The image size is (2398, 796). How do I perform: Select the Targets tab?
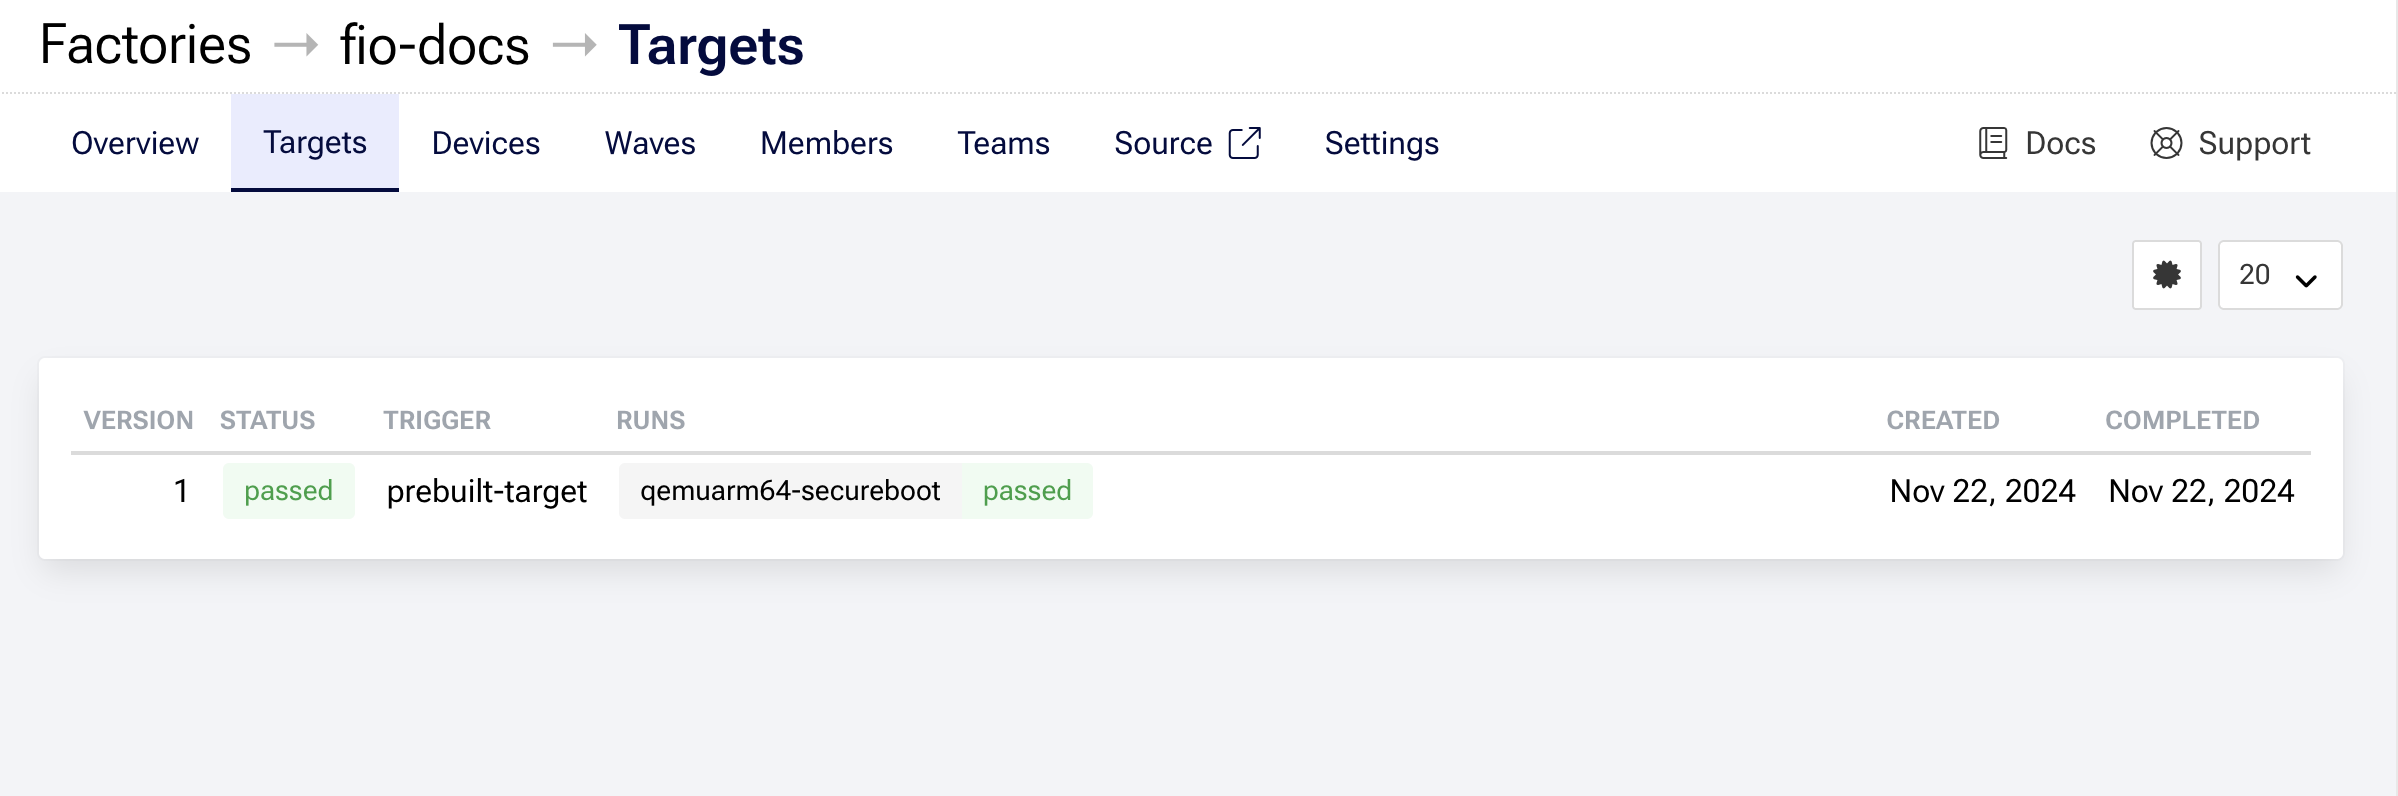pos(315,143)
